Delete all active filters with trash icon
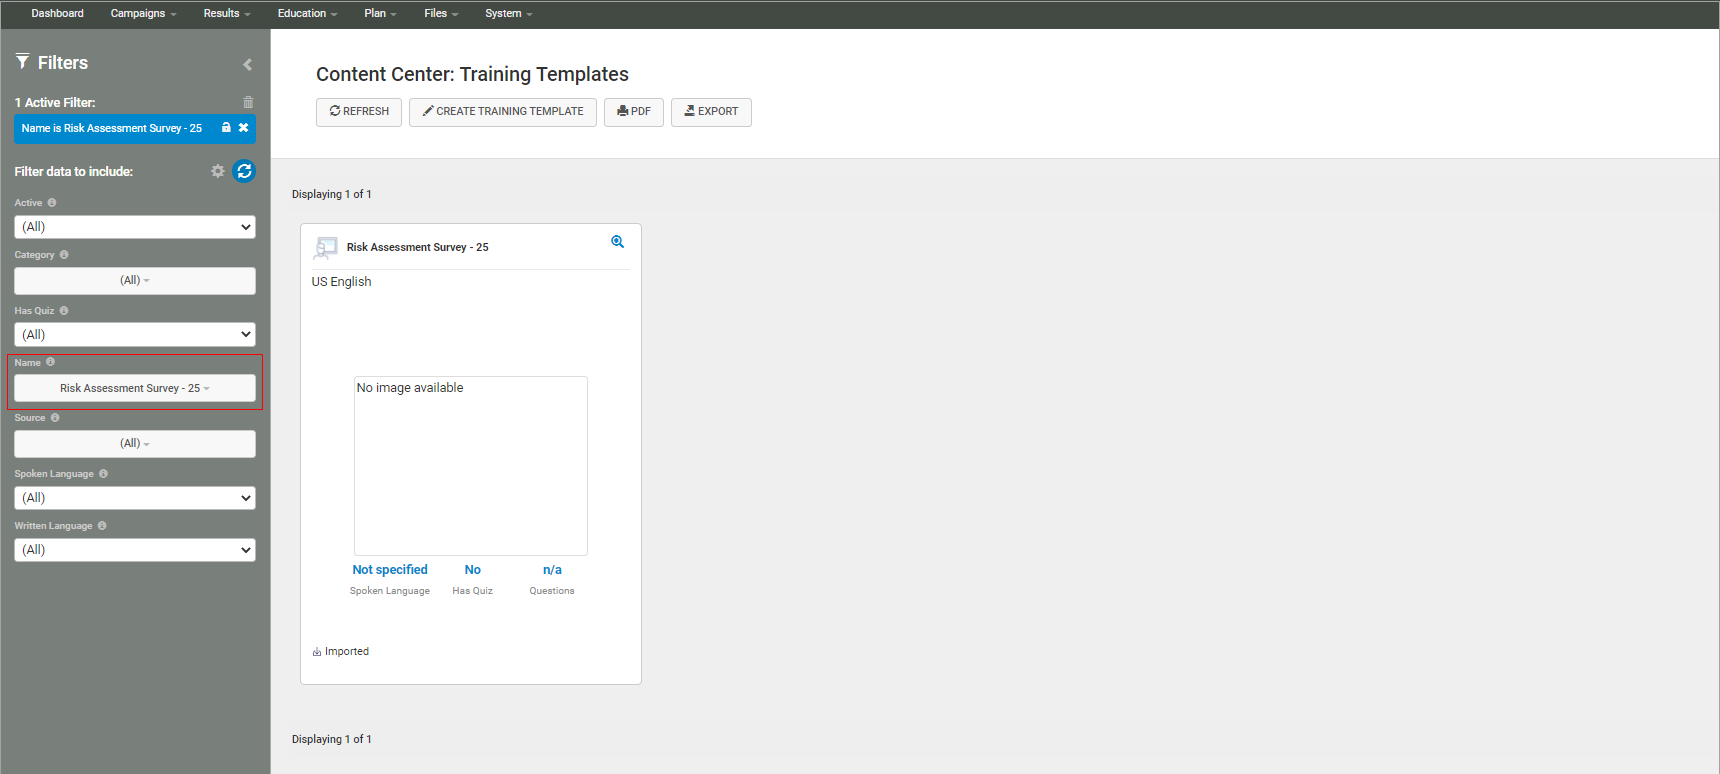This screenshot has height=774, width=1720. tap(248, 102)
